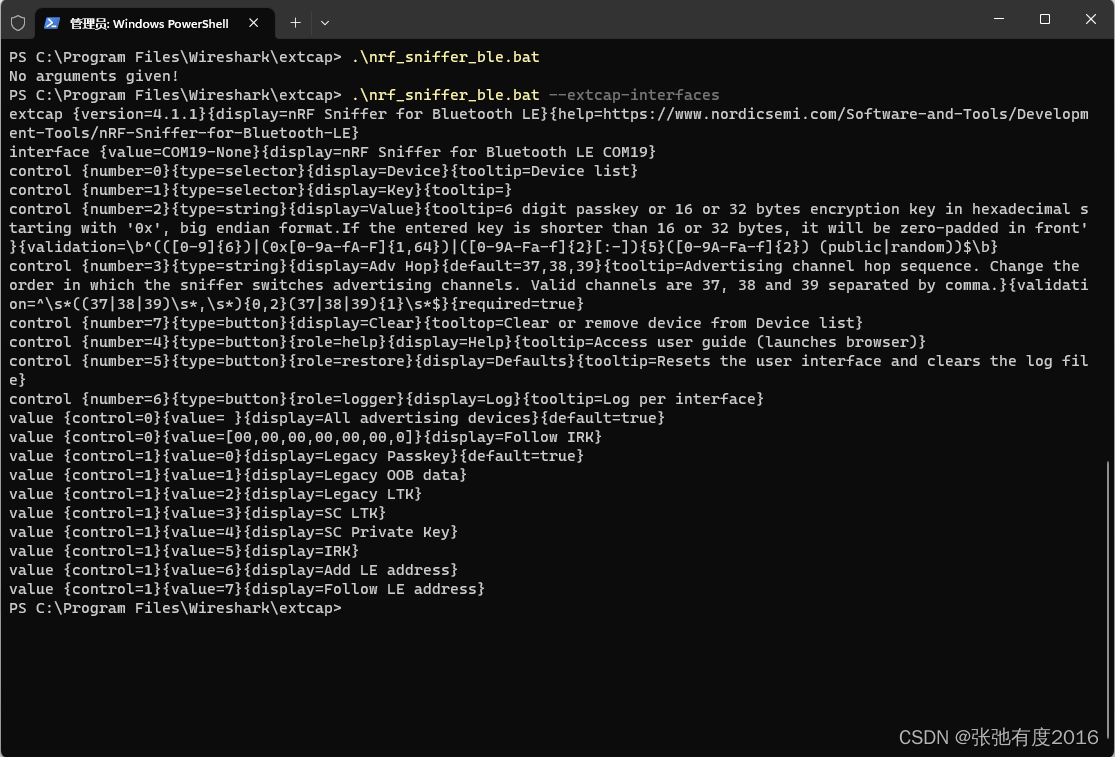Viewport: 1115px width, 757px height.
Task: Click the terminal vertical scrollbar thumb
Action: click(x=1108, y=600)
